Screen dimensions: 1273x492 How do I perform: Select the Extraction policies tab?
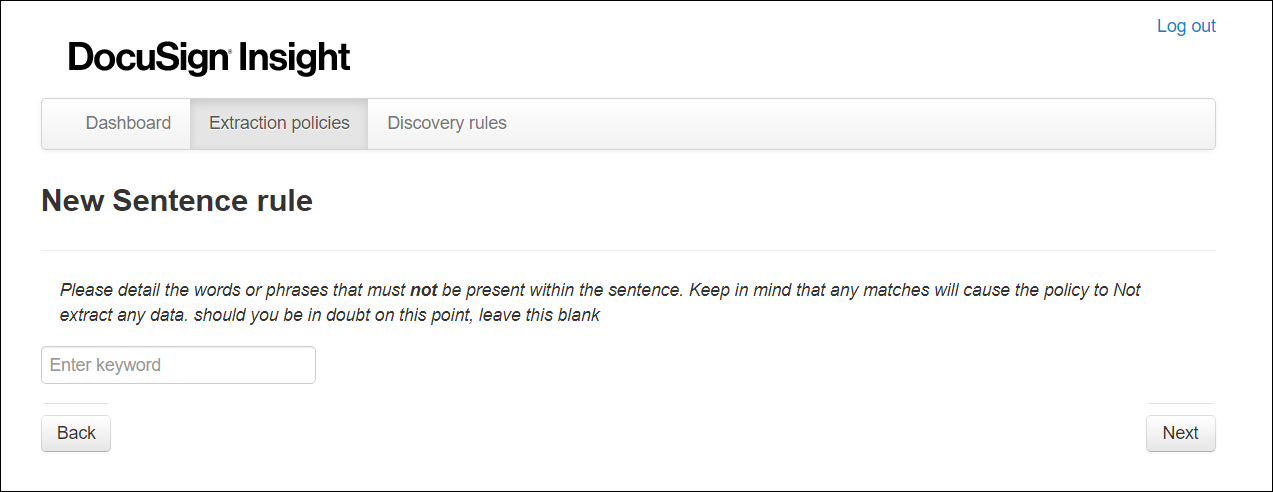(x=279, y=124)
